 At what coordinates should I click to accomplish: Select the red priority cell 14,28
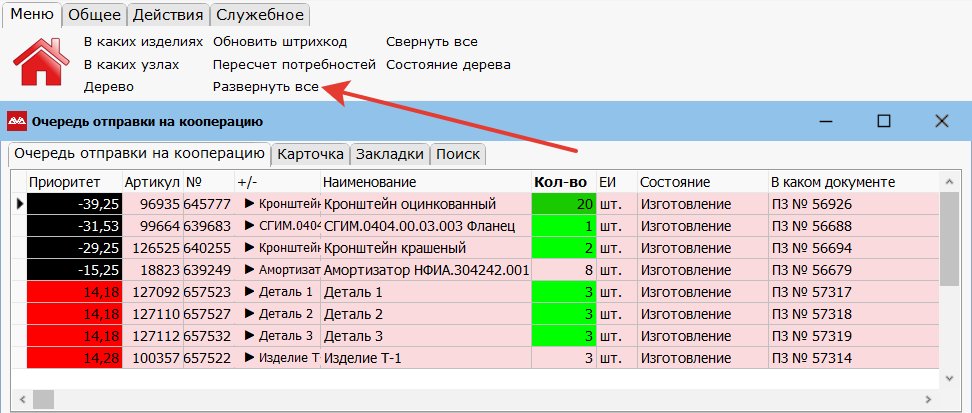74,358
